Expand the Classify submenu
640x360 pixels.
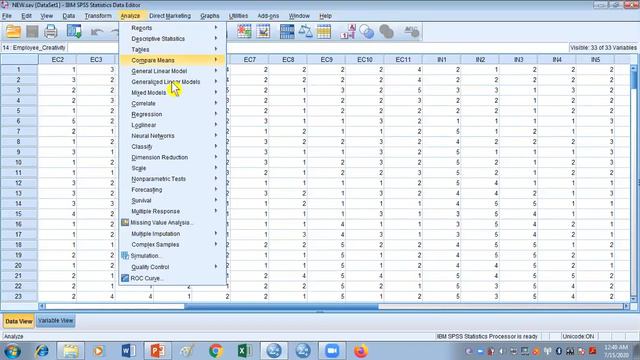coord(173,147)
